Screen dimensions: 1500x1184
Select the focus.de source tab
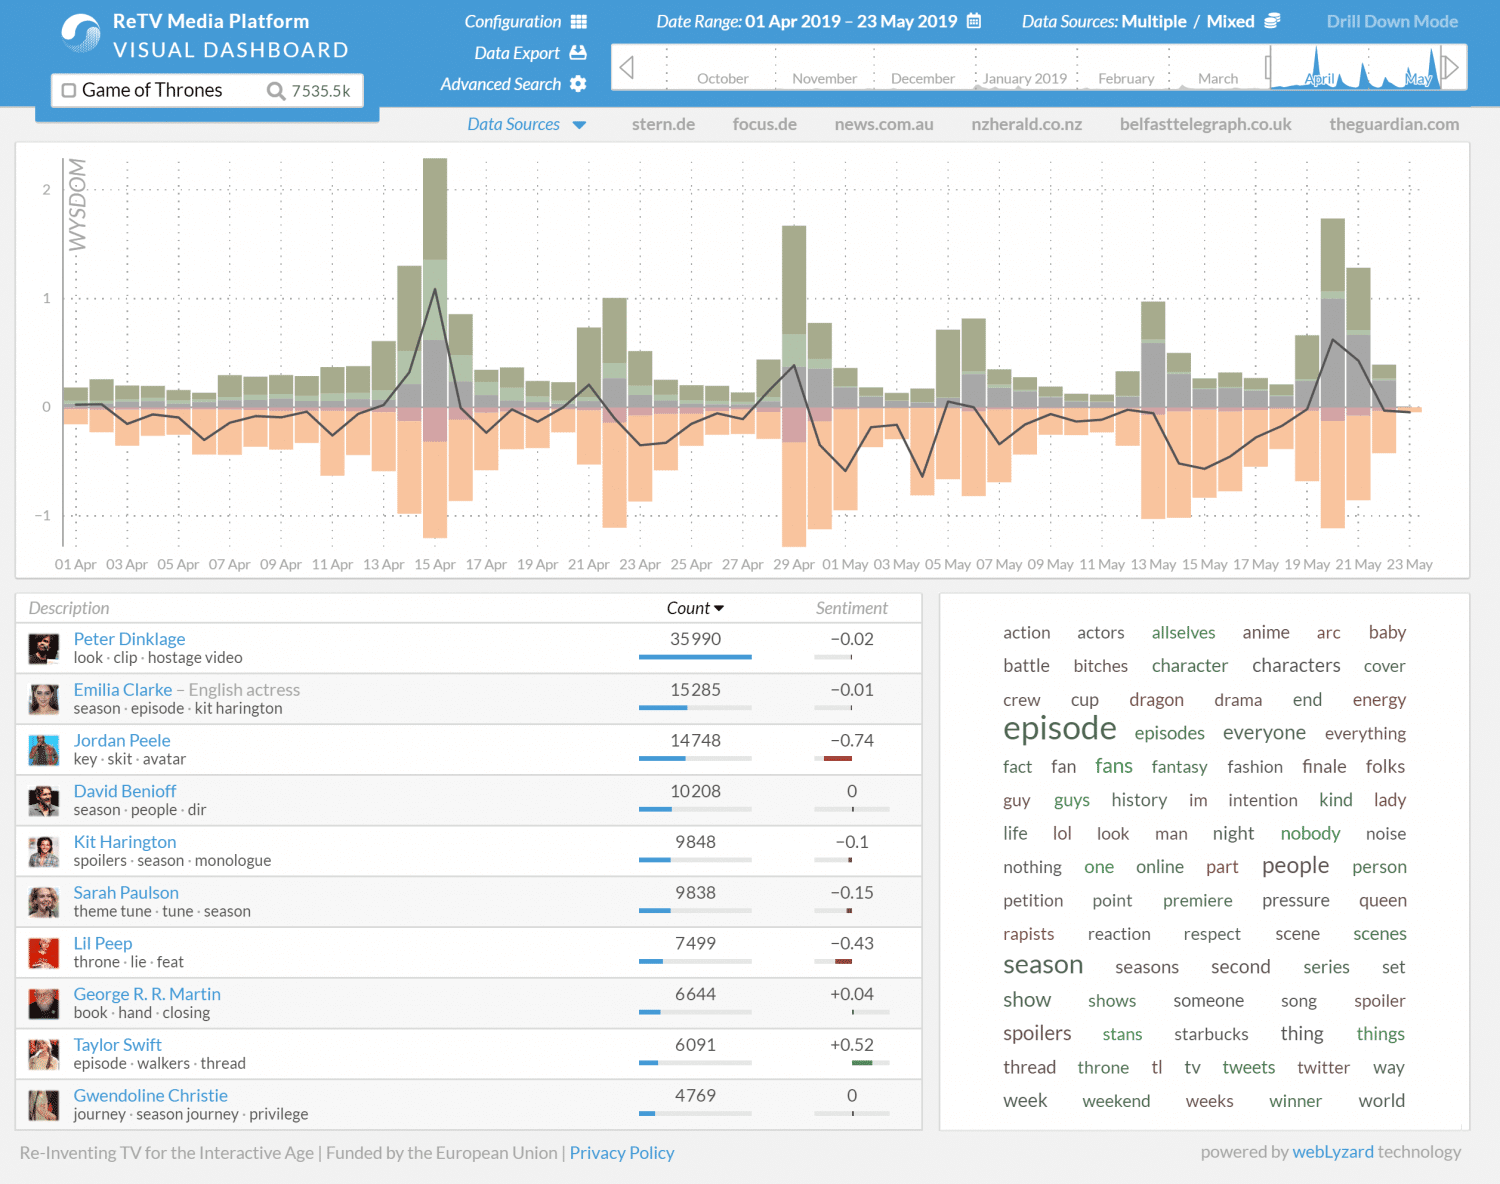point(764,124)
